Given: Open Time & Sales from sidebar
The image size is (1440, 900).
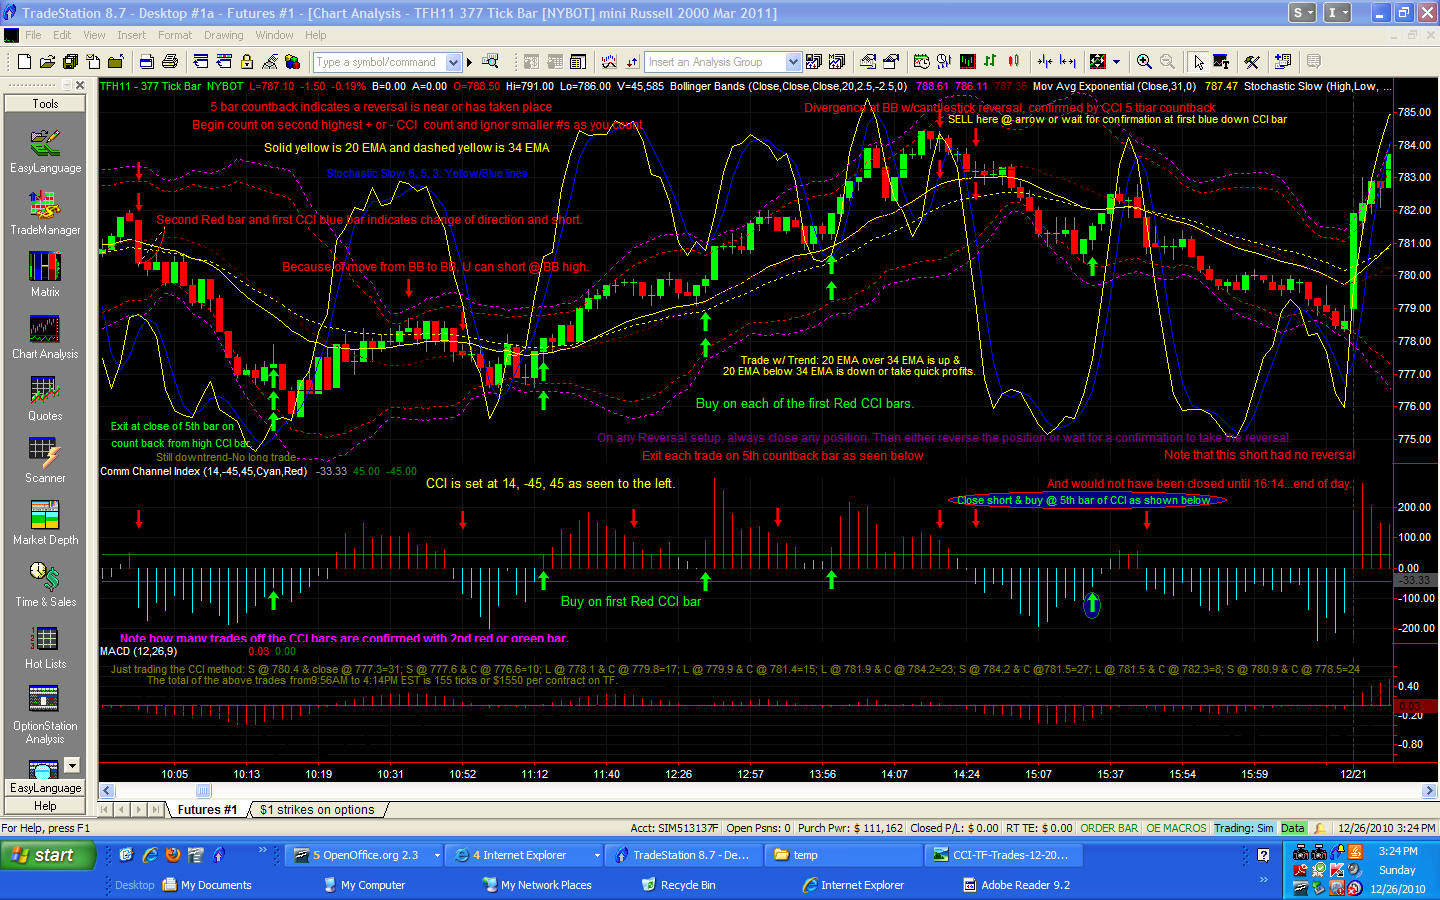Looking at the screenshot, I should coord(45,584).
